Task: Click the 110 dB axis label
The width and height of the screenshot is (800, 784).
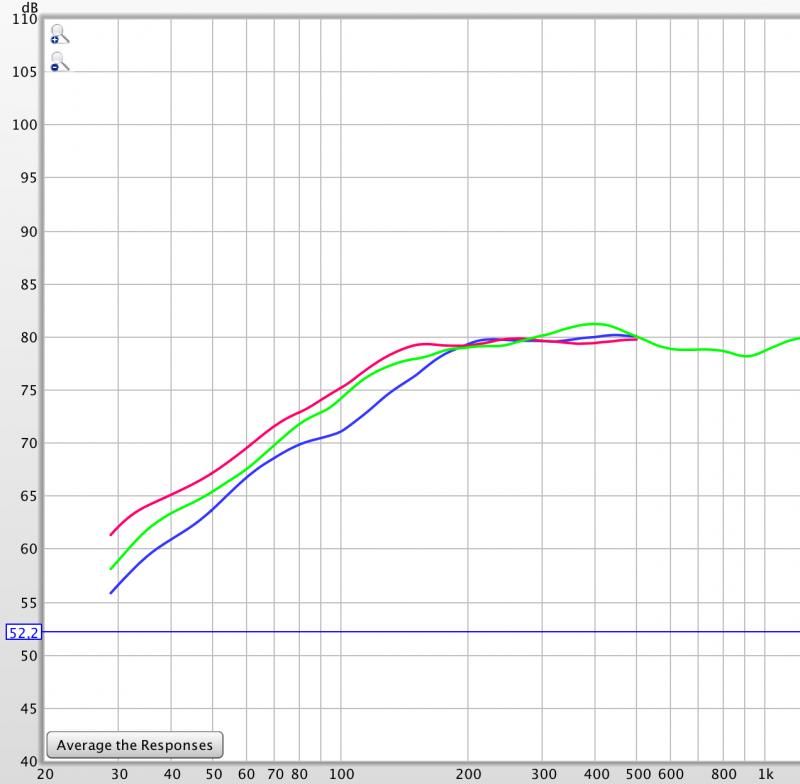Action: pos(25,19)
